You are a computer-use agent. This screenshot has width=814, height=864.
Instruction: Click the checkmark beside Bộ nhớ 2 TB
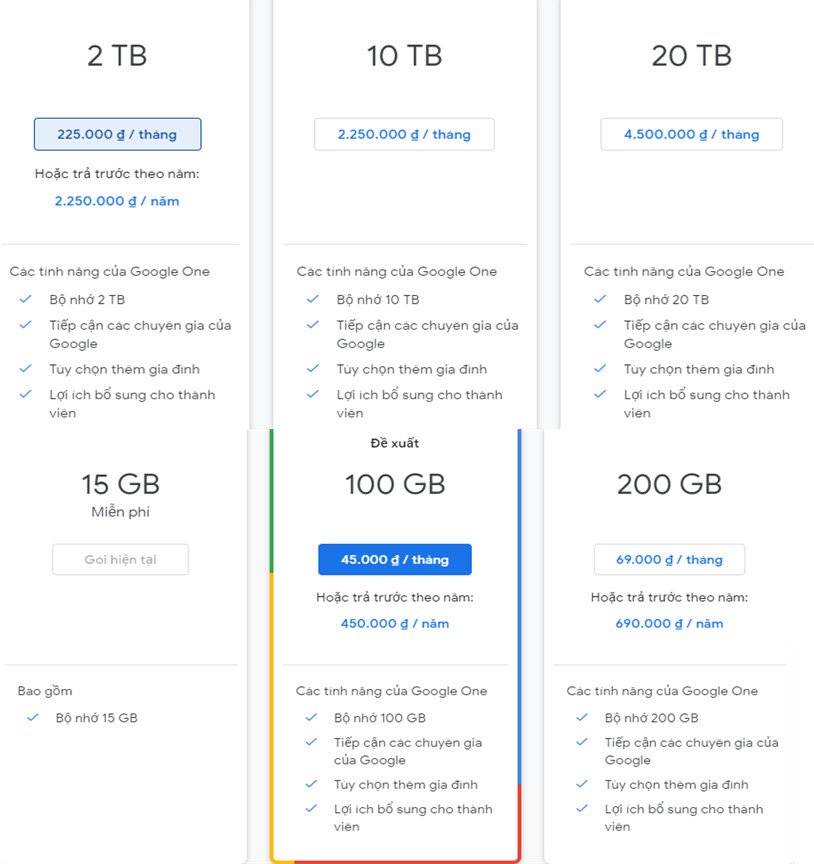tap(25, 299)
